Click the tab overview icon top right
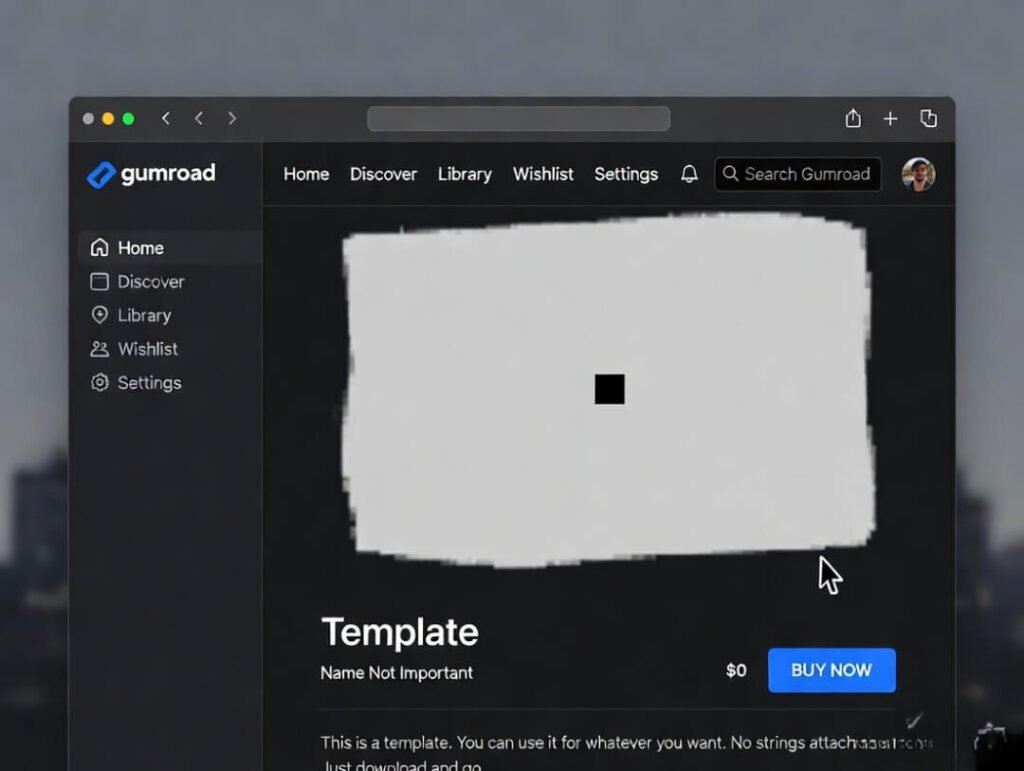The image size is (1024, 771). 928,118
